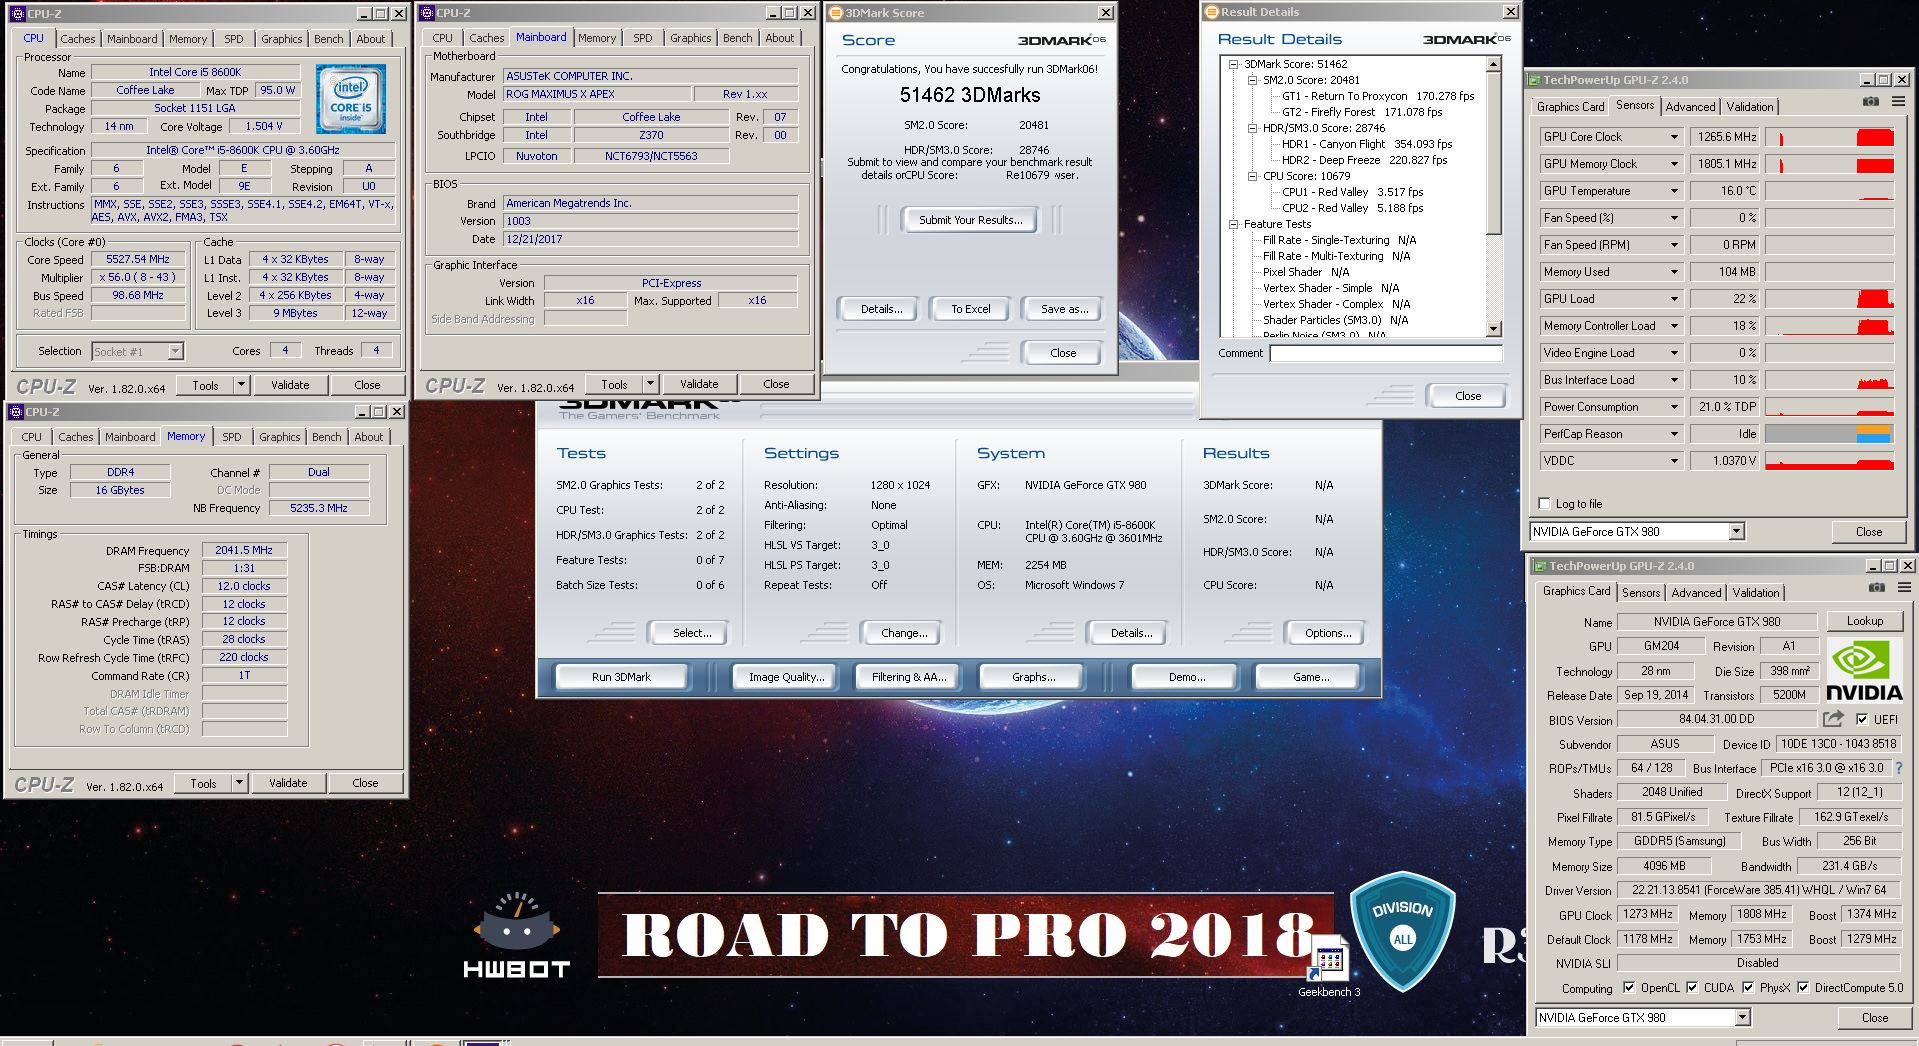
Task: Click GPU Load red sensor graph
Action: point(1829,299)
